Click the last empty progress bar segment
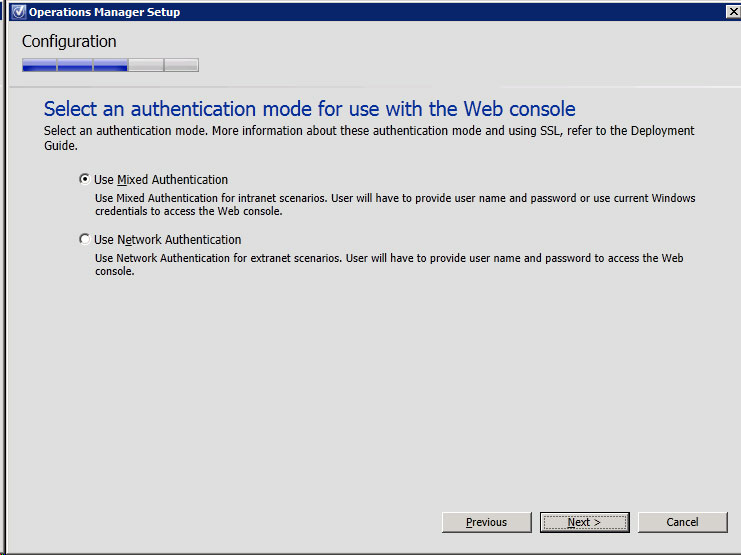The height and width of the screenshot is (555, 741). pos(181,65)
